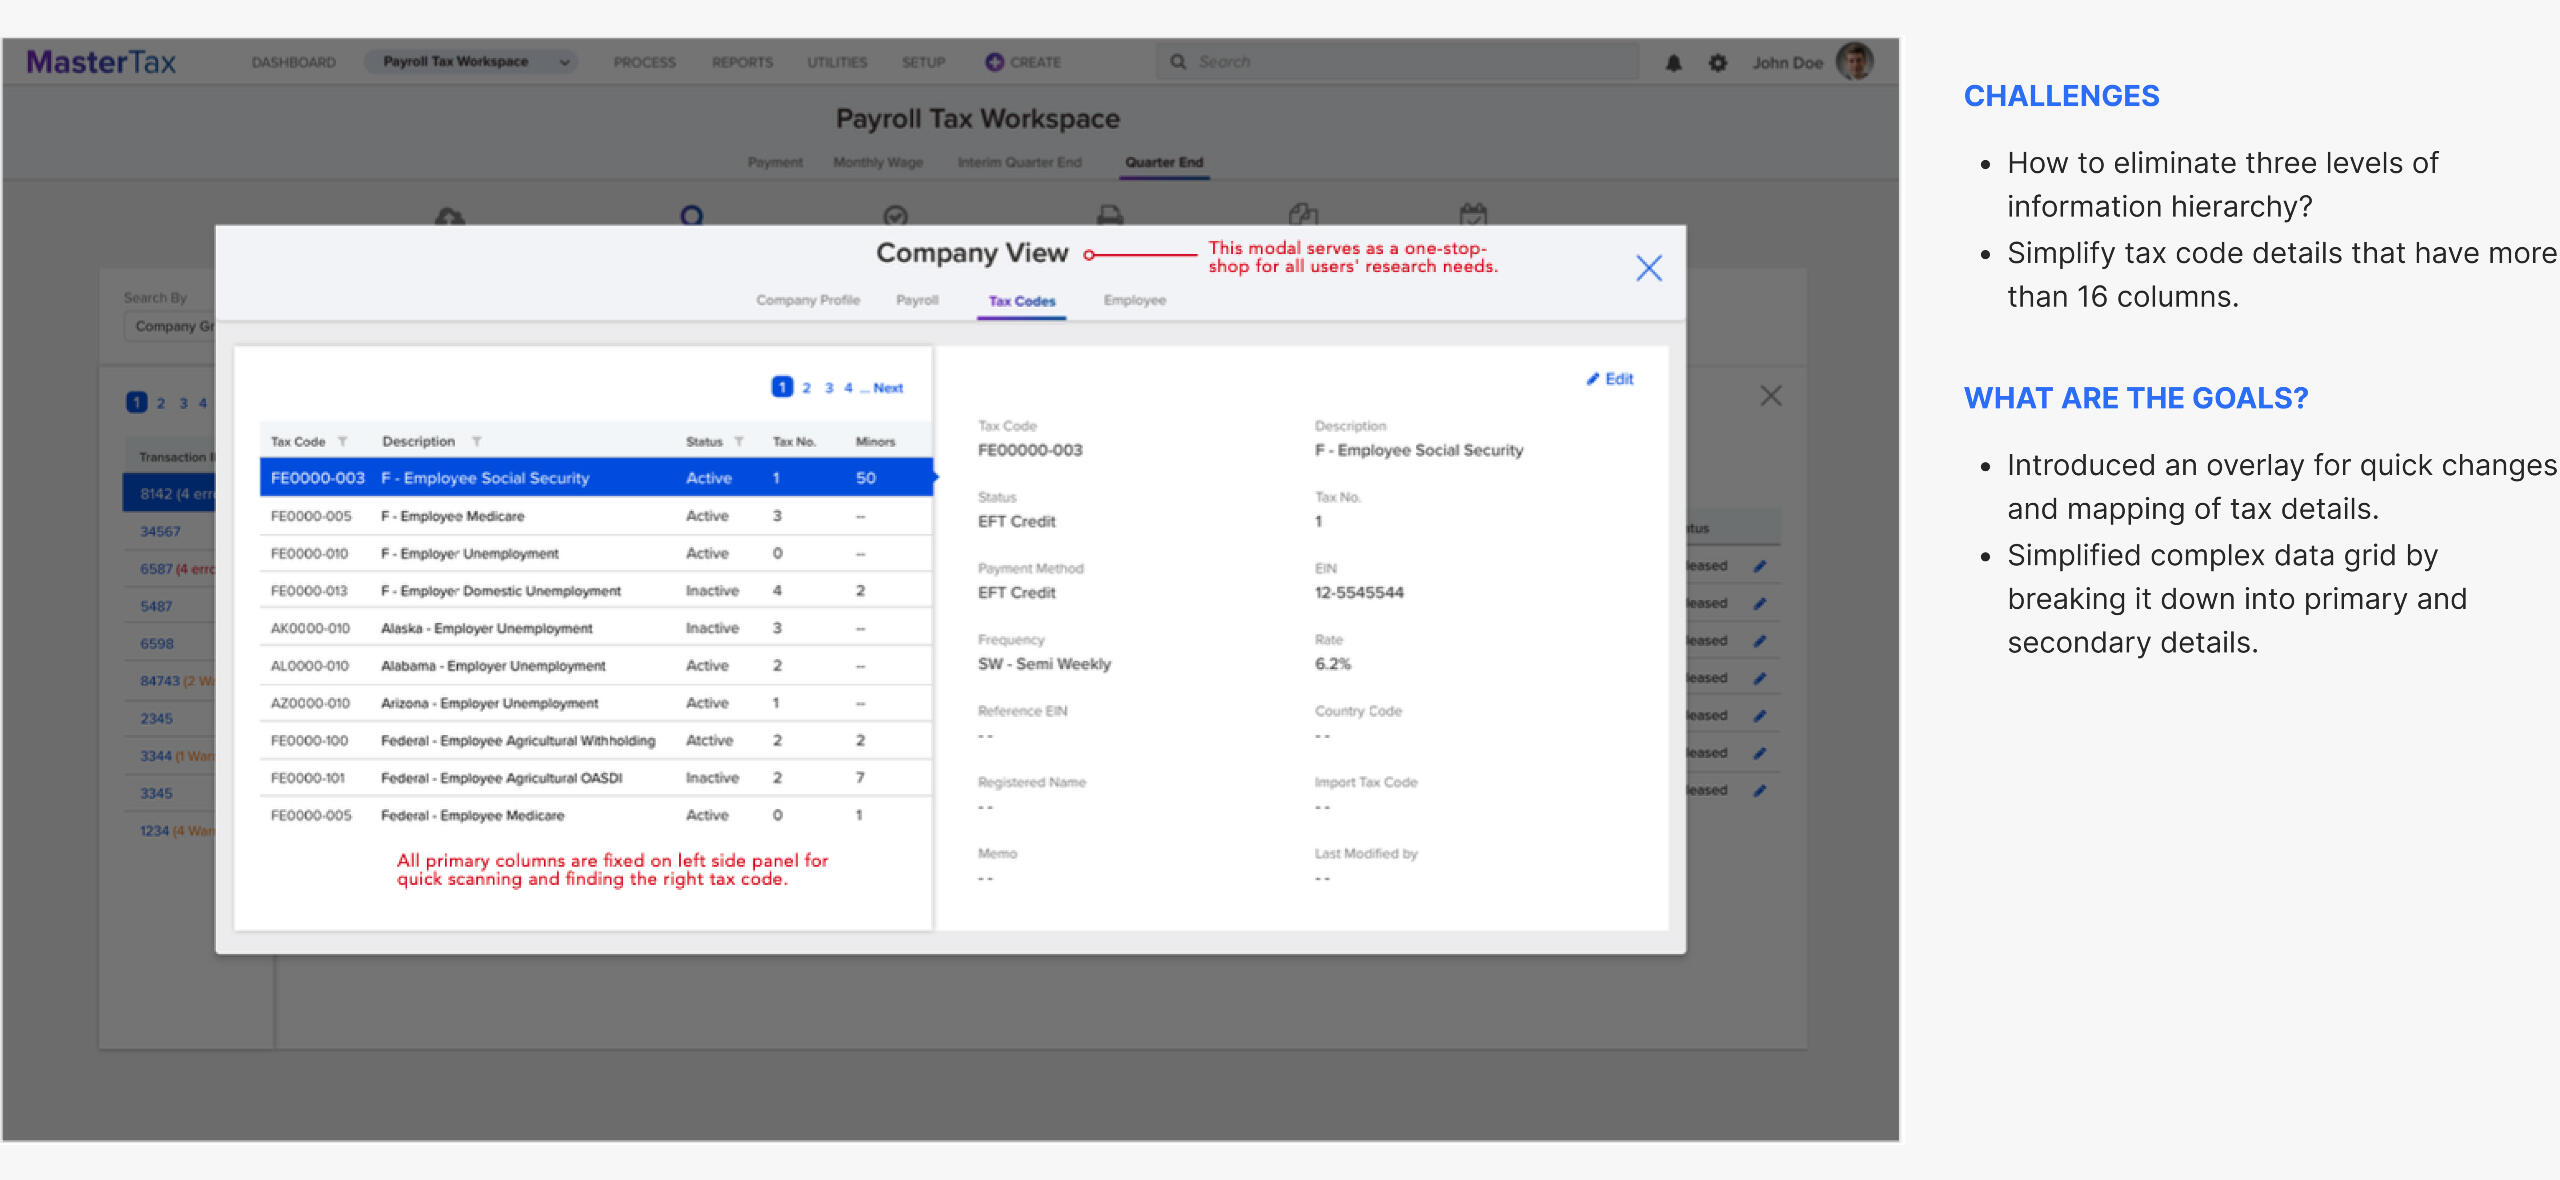Click the Description column filter icon

[x=477, y=442]
